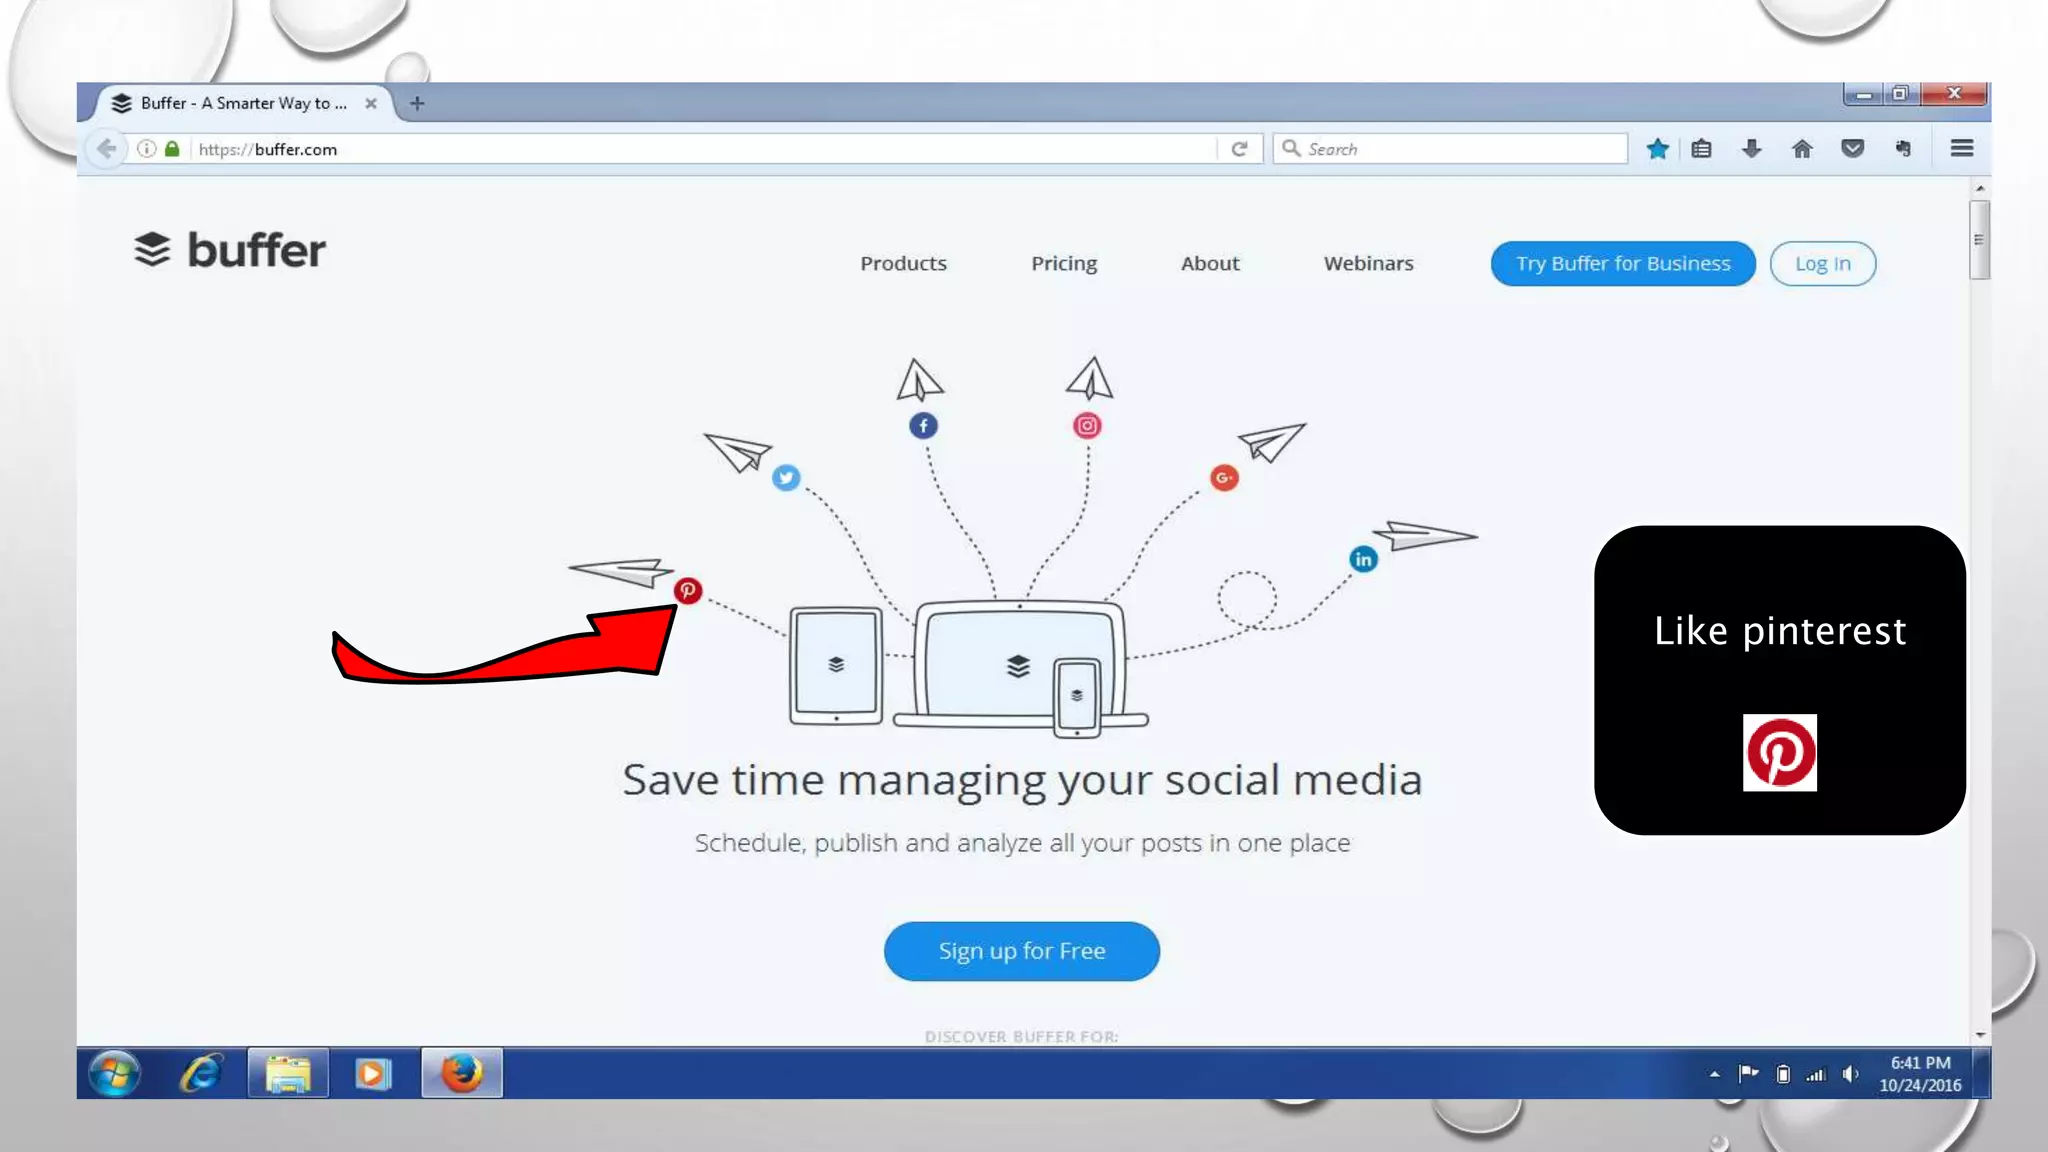This screenshot has height=1152, width=2048.
Task: Click the site identity padlock icon
Action: [x=172, y=149]
